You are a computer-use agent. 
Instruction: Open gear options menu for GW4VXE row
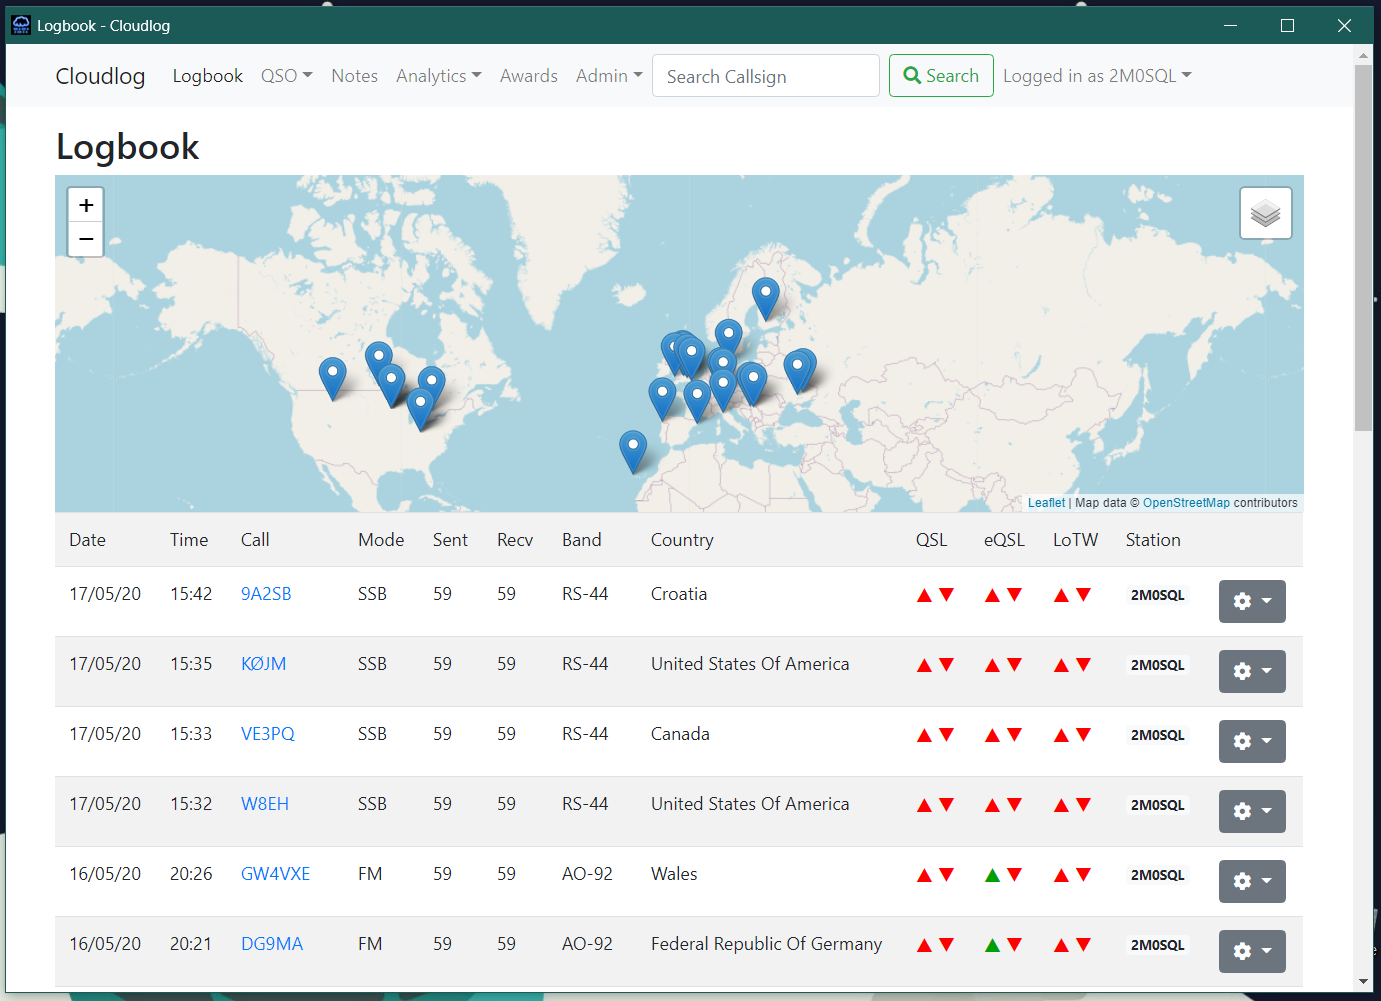1252,881
